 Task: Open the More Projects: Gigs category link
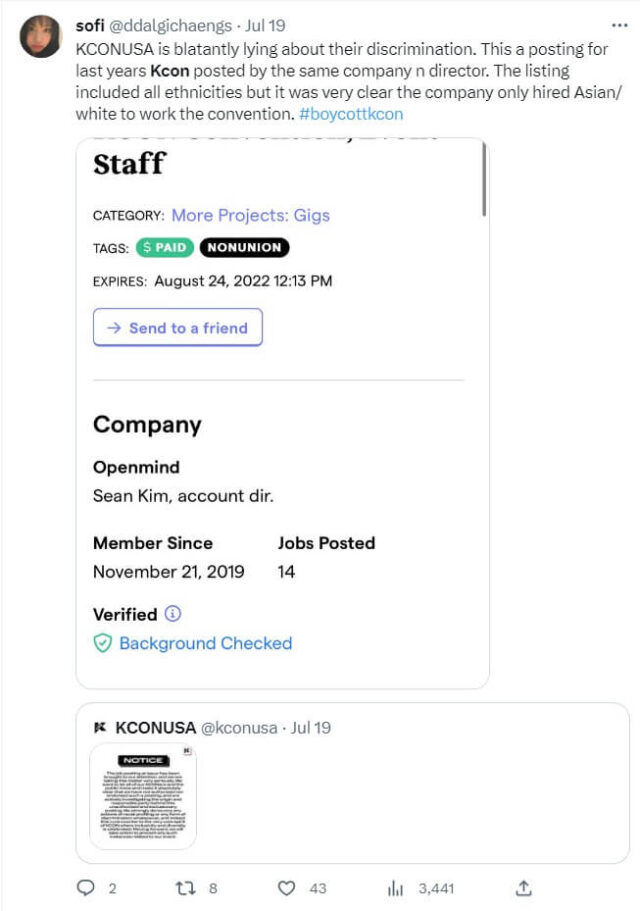tap(250, 215)
